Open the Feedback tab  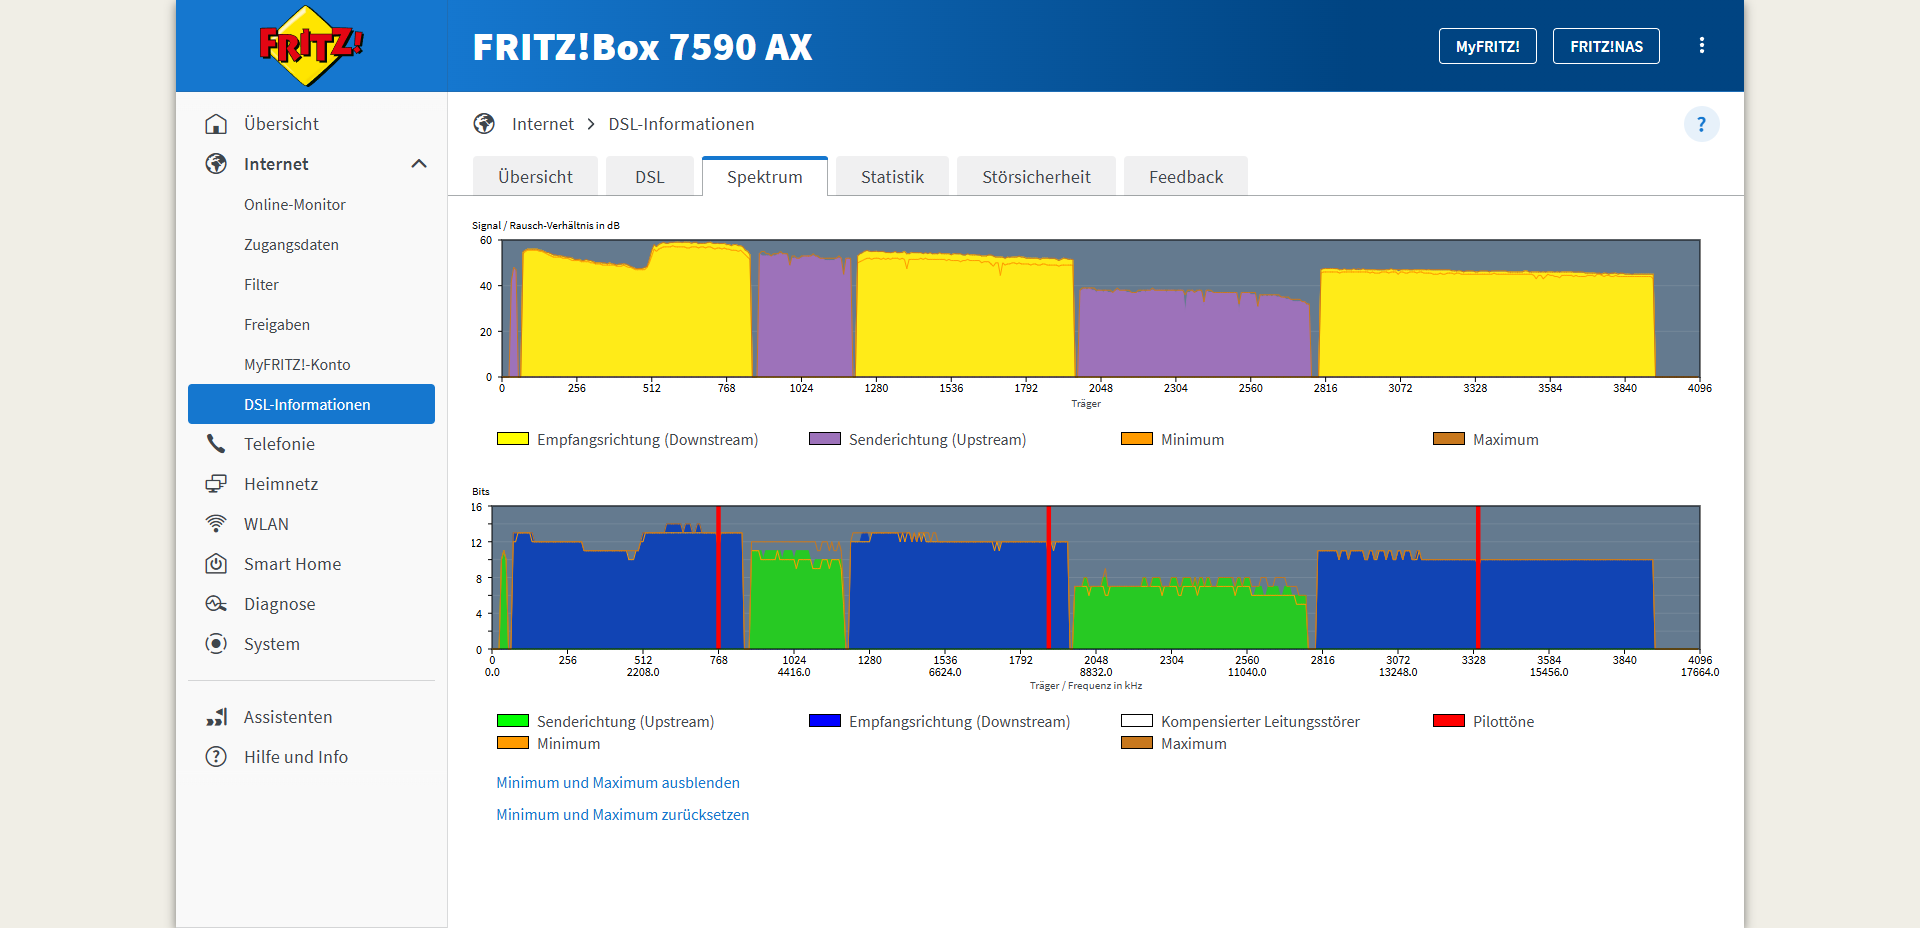pos(1186,177)
